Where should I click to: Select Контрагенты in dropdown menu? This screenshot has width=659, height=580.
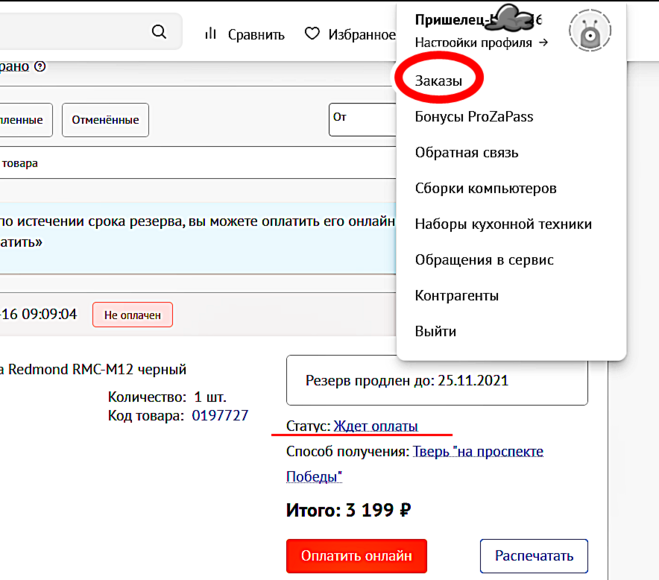click(x=456, y=296)
